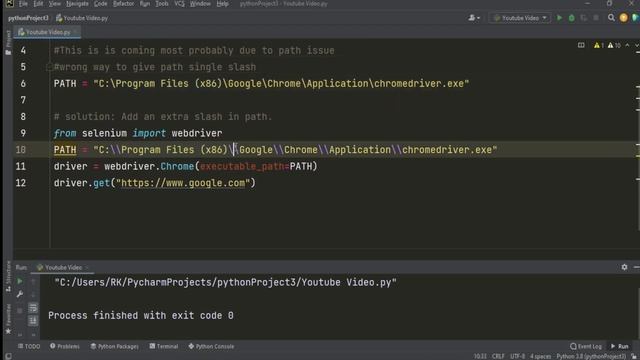Open the Run menu
The width and height of the screenshot is (640, 360).
(x=144, y=4)
